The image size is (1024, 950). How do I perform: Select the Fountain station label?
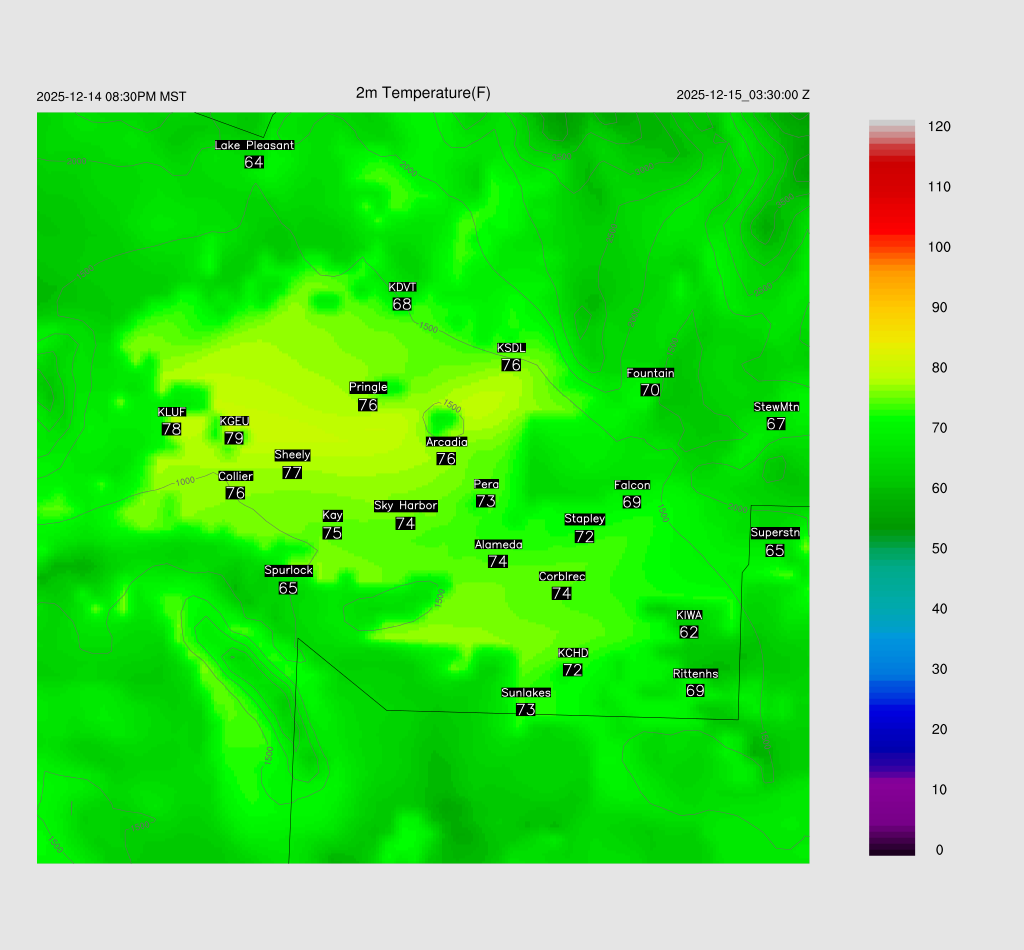650,373
